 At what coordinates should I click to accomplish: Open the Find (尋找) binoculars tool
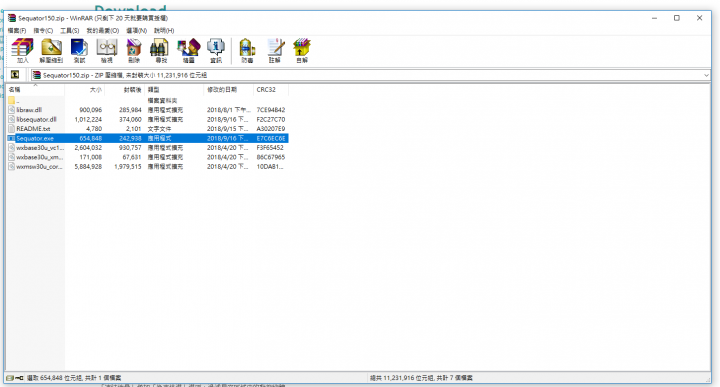[161, 50]
